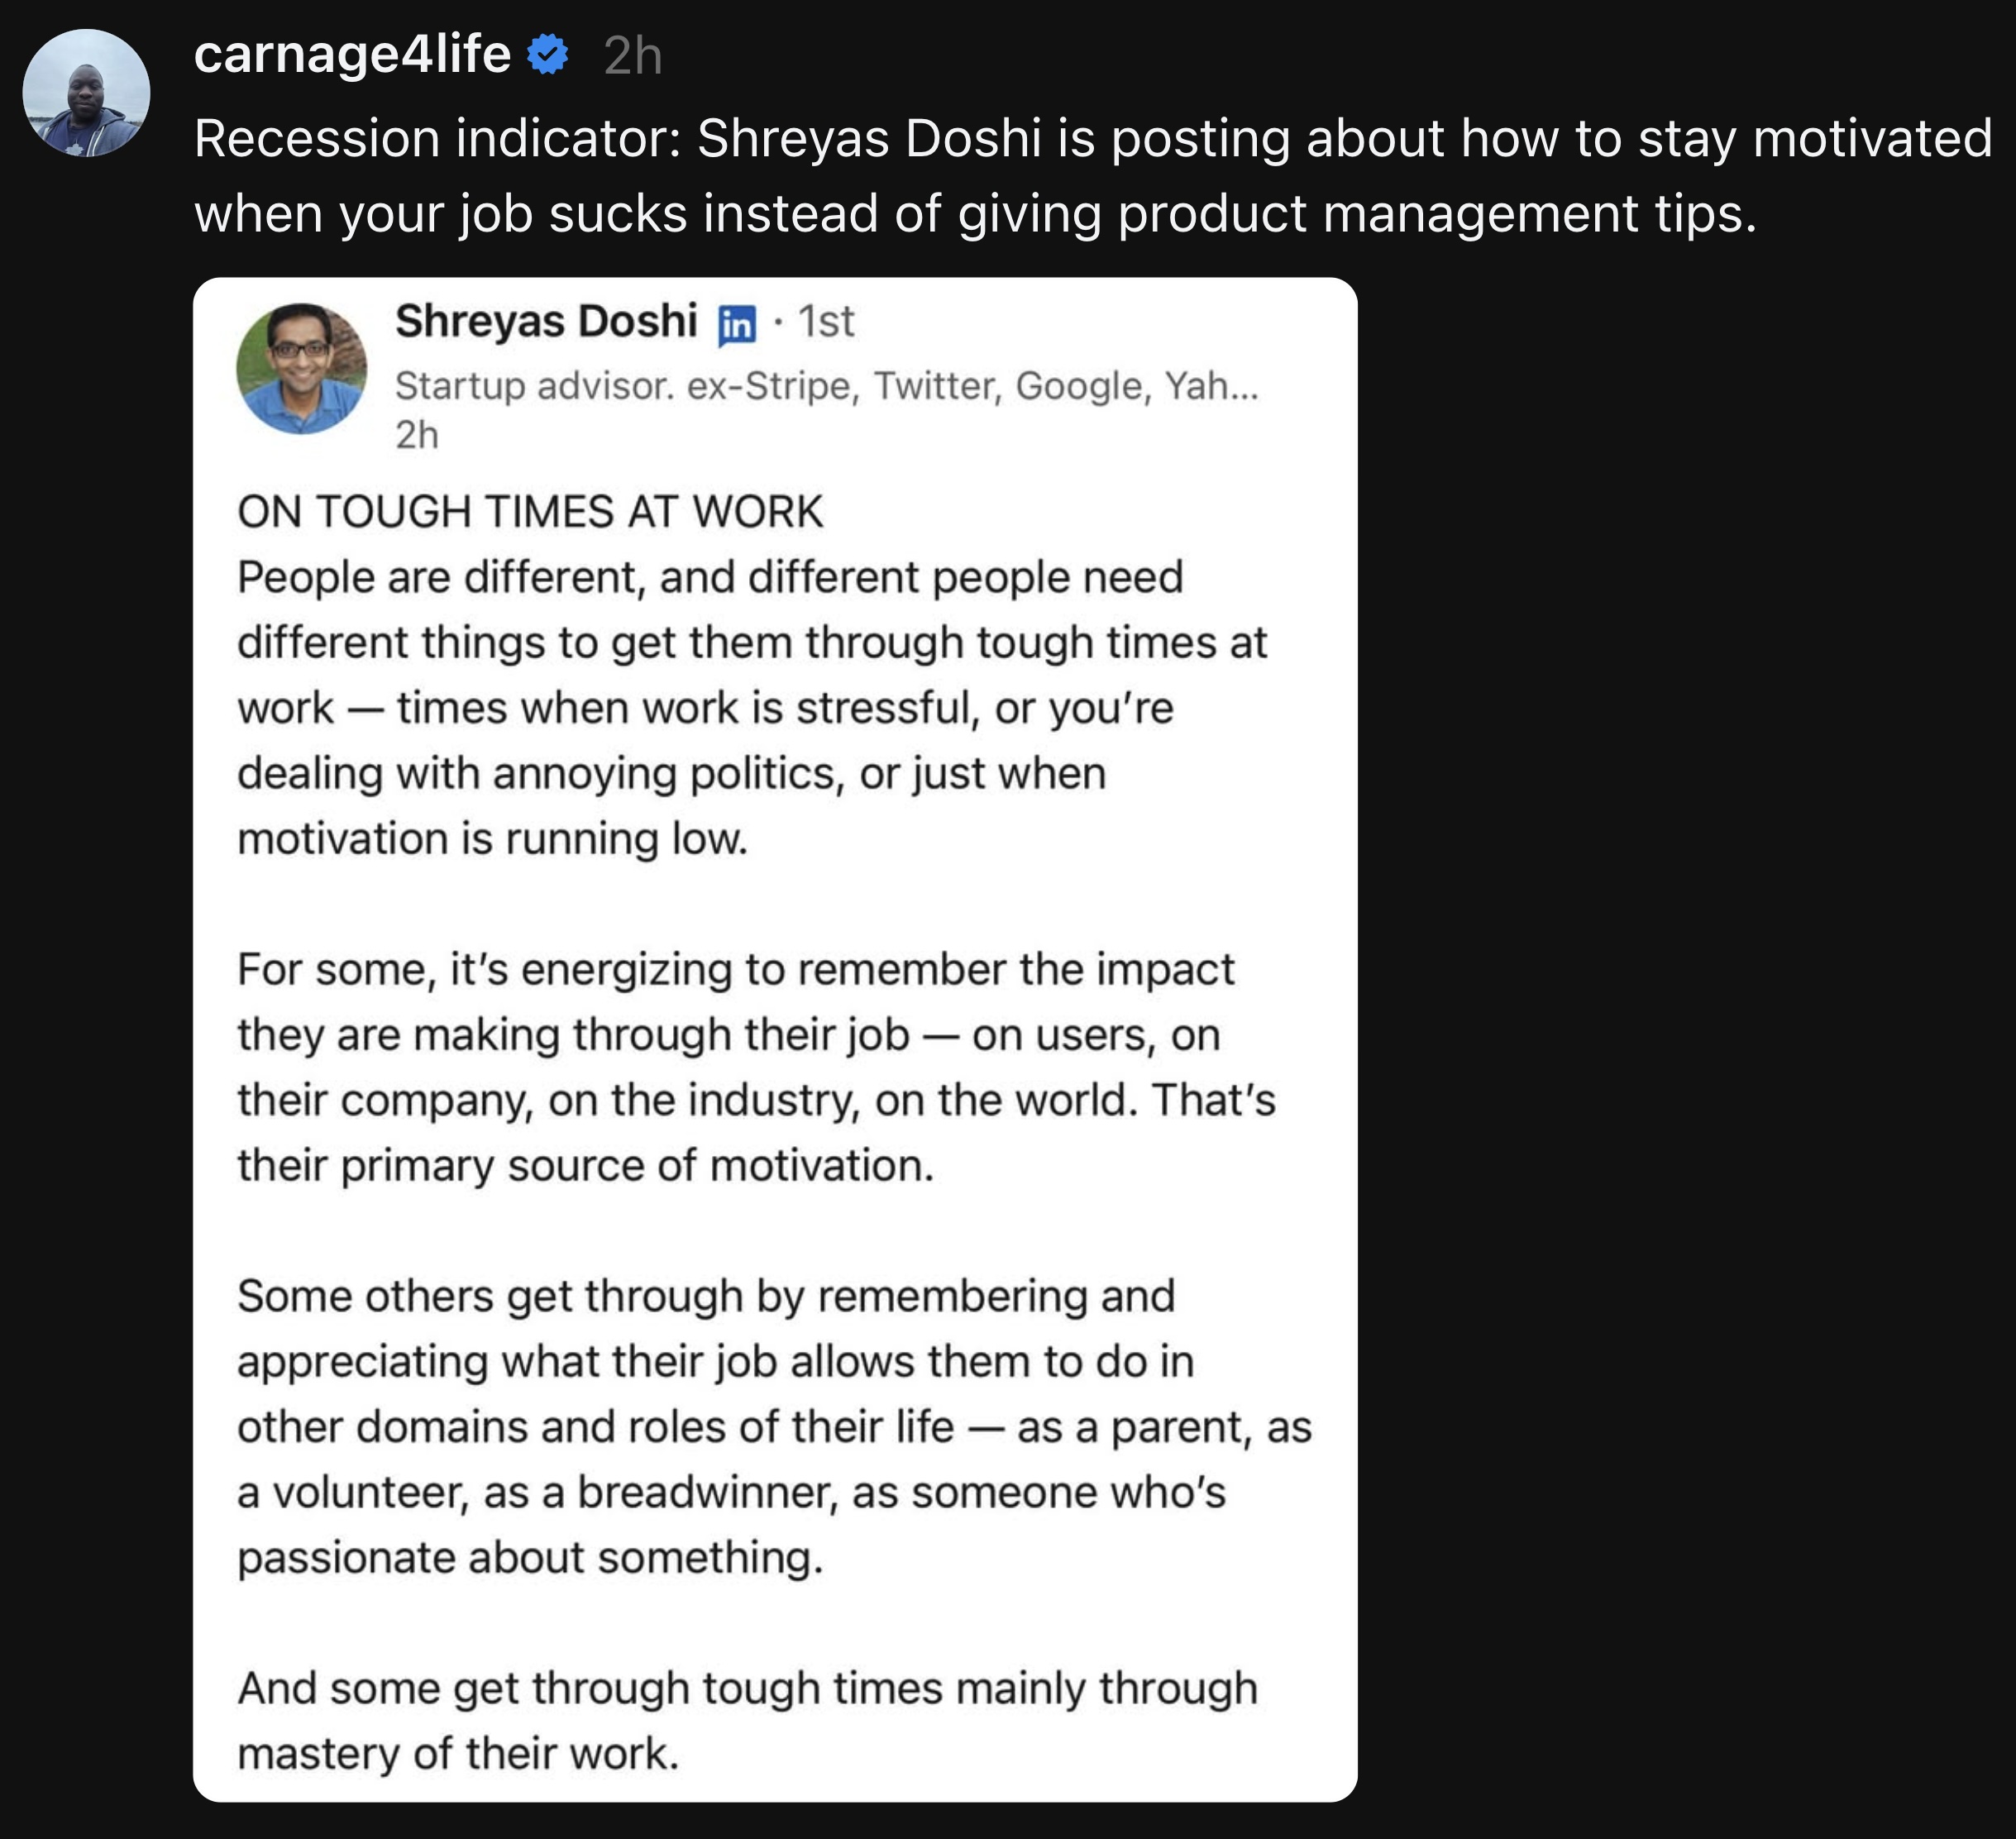Click the Recession indicator post text
This screenshot has width=2016, height=1839.
click(x=1093, y=175)
